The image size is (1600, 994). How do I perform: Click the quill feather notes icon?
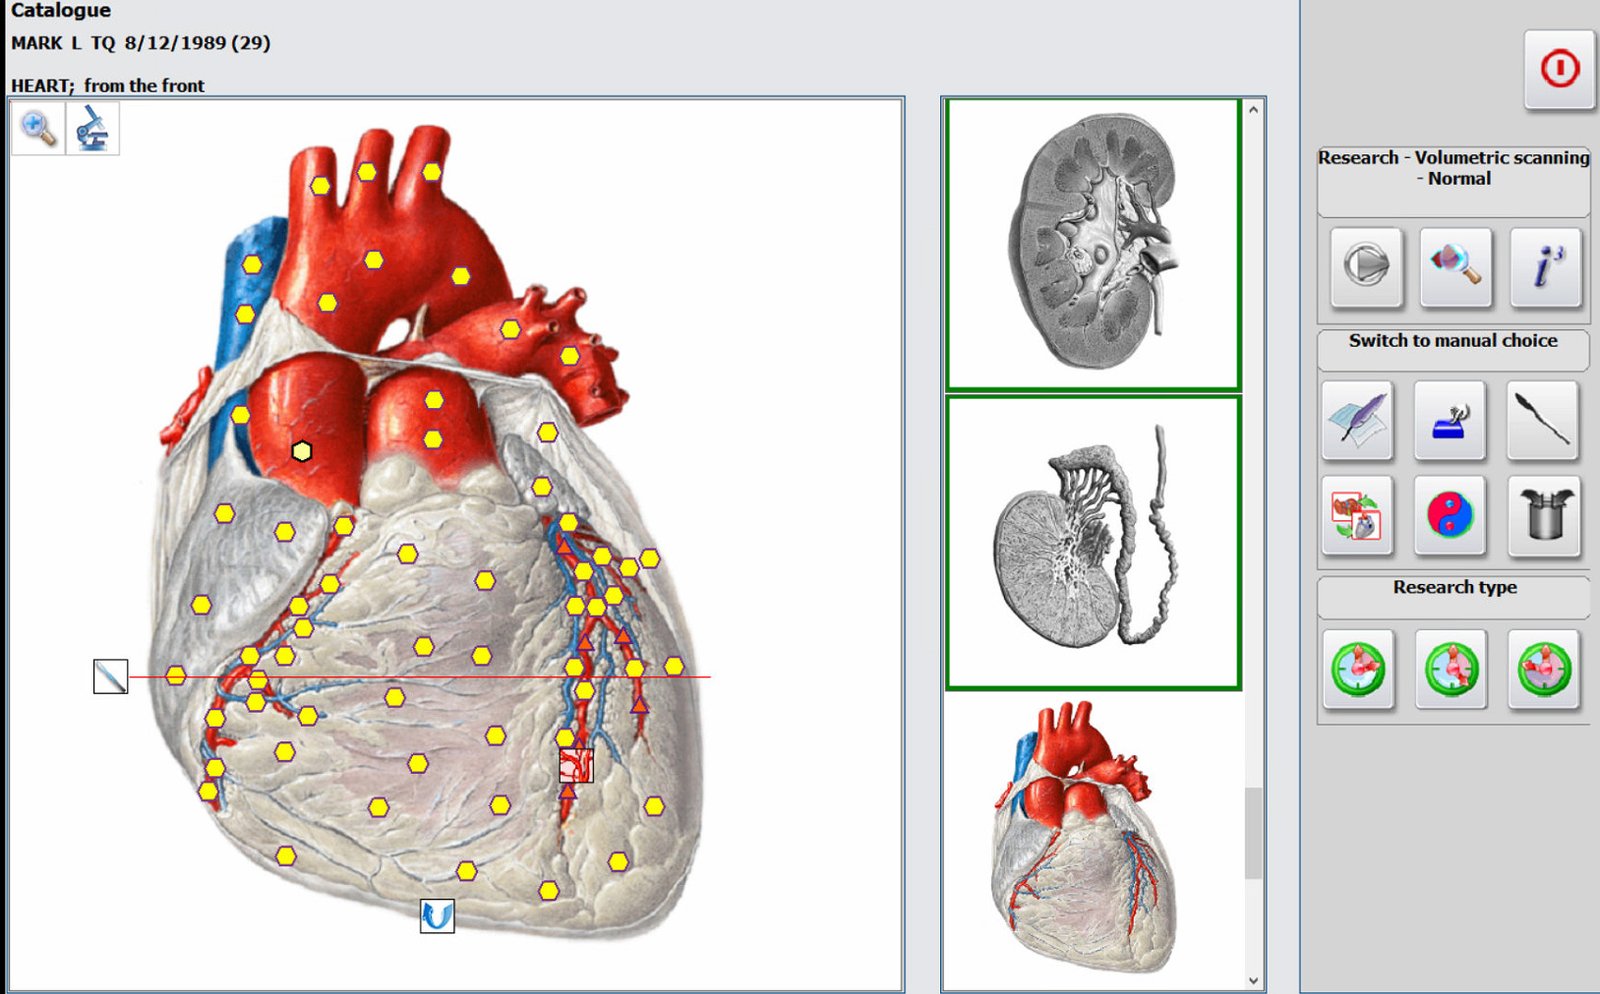coord(1357,420)
